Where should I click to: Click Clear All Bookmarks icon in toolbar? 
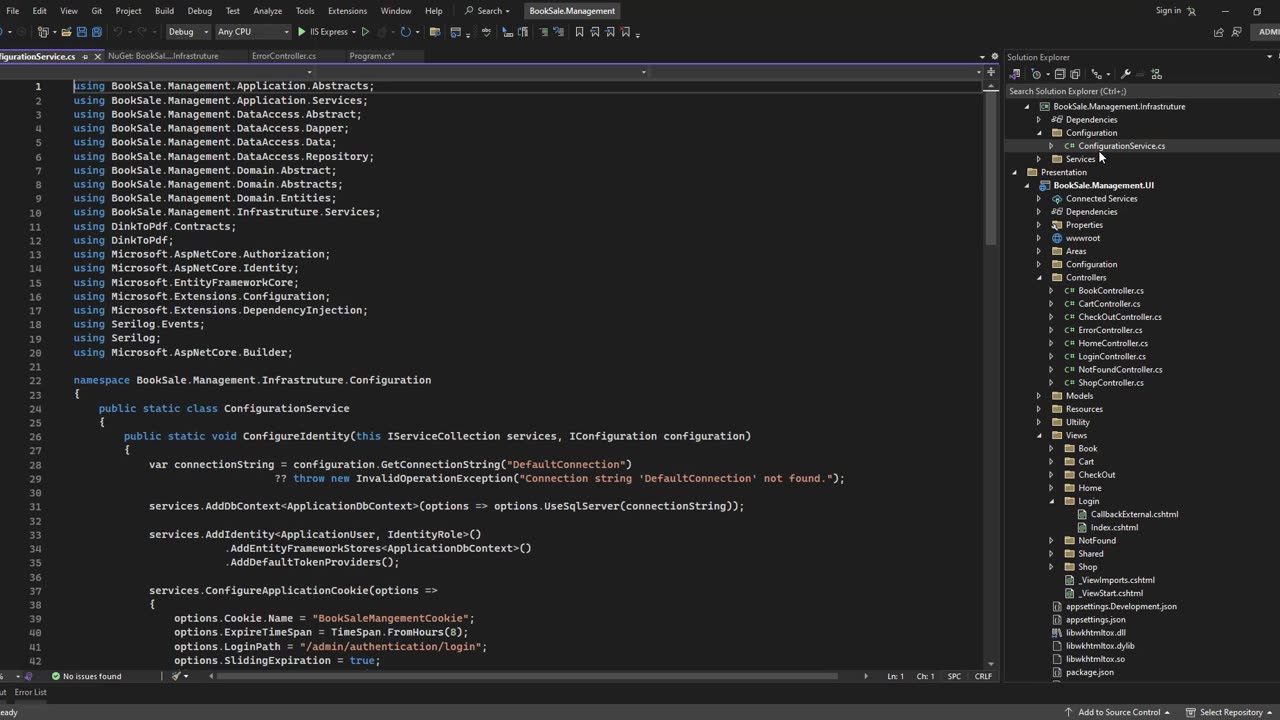[625, 32]
